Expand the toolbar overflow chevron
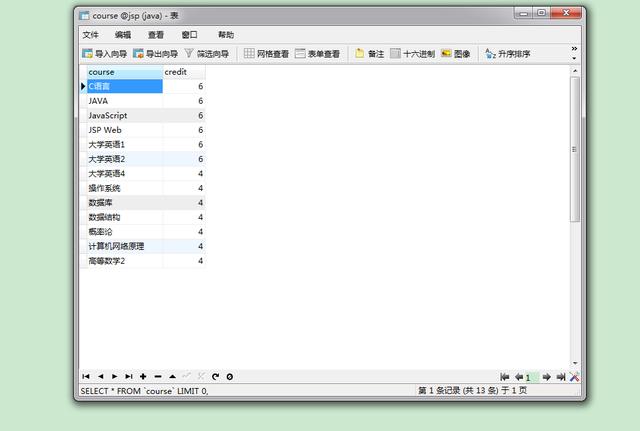This screenshot has width=640, height=431. point(574,49)
